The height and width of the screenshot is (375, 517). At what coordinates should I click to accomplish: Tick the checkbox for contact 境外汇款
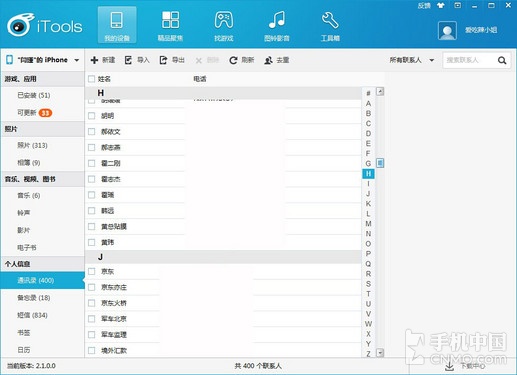click(x=91, y=350)
